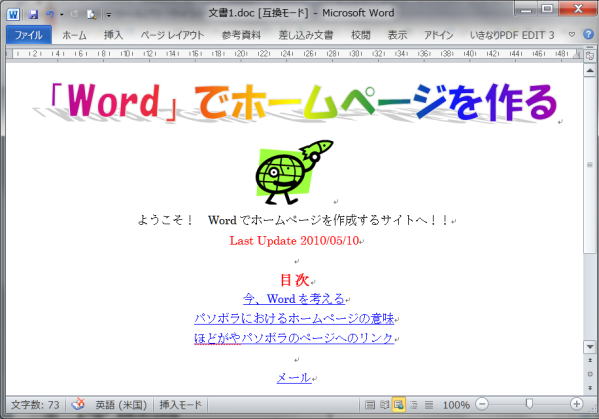Image resolution: width=599 pixels, height=419 pixels.
Task: Click the print preview icon in quick access toolbar
Action: click(91, 15)
